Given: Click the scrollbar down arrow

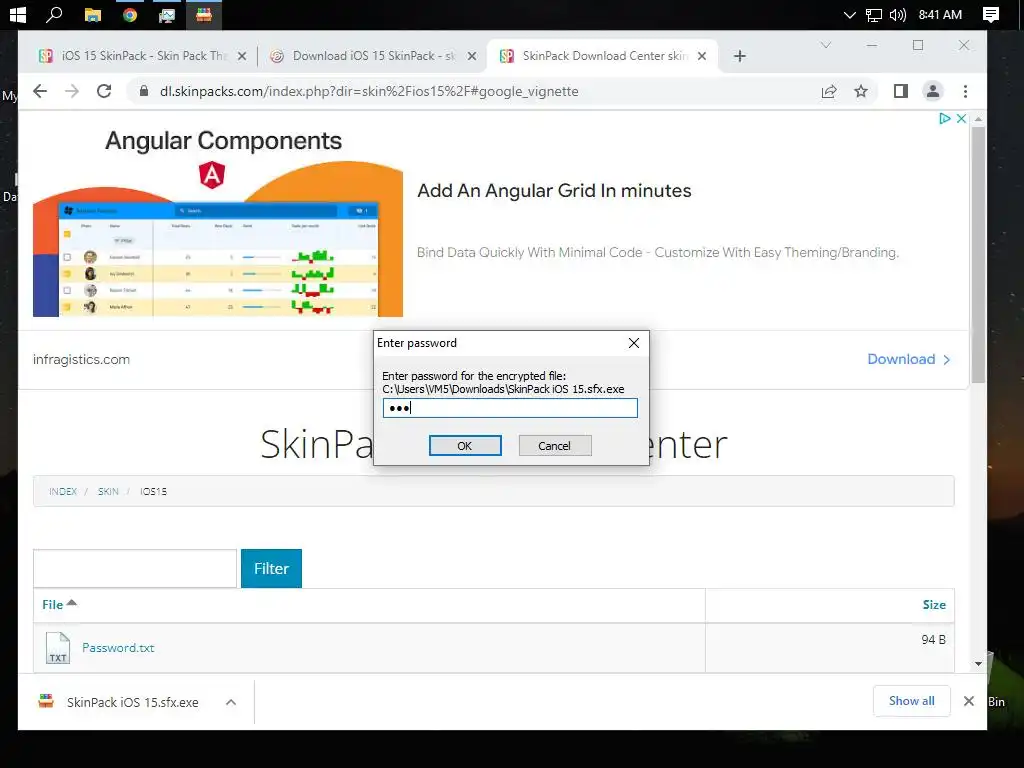Looking at the screenshot, I should coord(978,664).
